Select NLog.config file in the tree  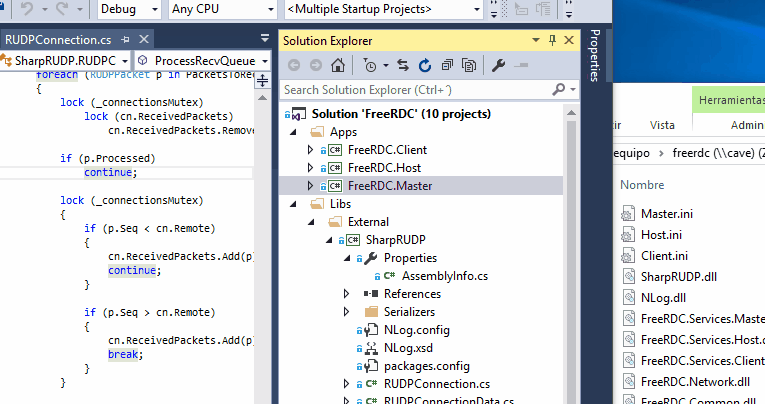(x=417, y=330)
